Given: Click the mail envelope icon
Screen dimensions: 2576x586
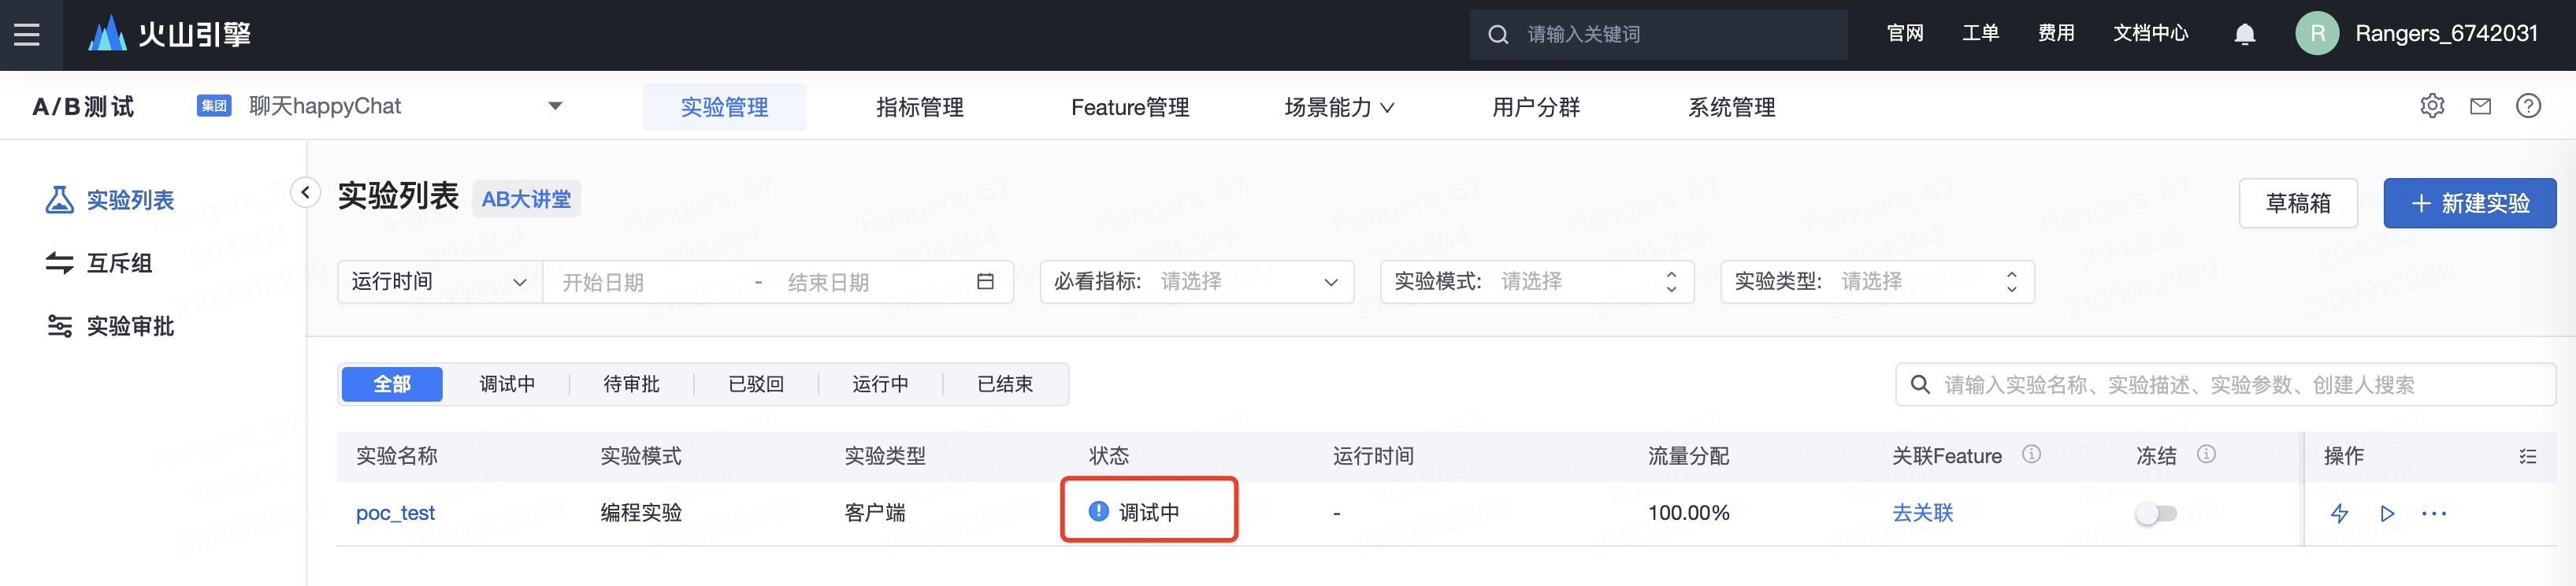Looking at the screenshot, I should coord(2480,106).
